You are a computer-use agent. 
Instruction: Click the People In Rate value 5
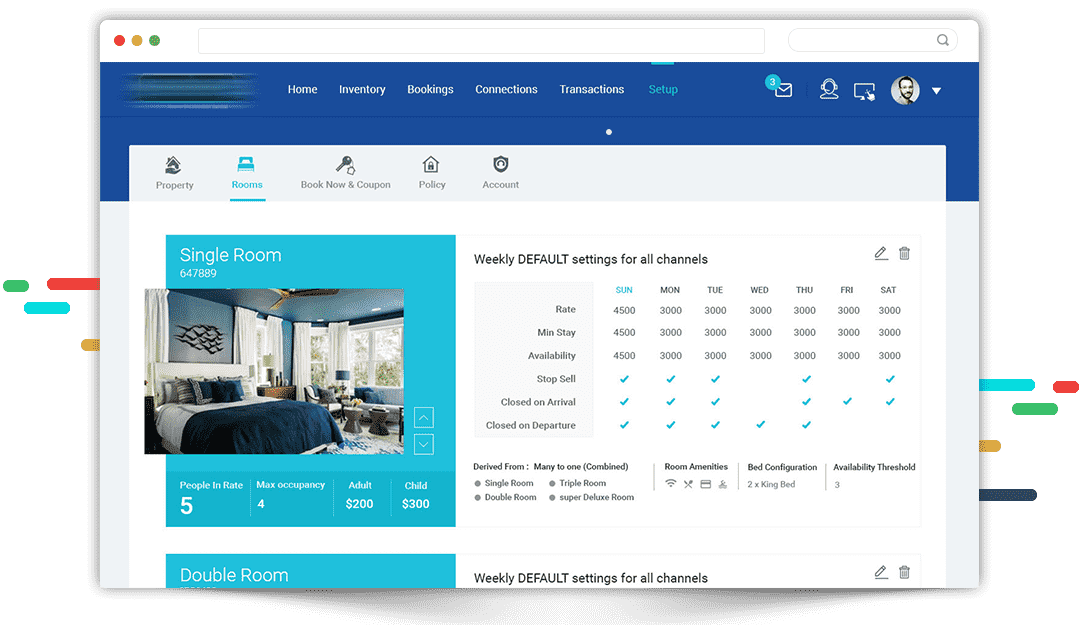[x=186, y=506]
